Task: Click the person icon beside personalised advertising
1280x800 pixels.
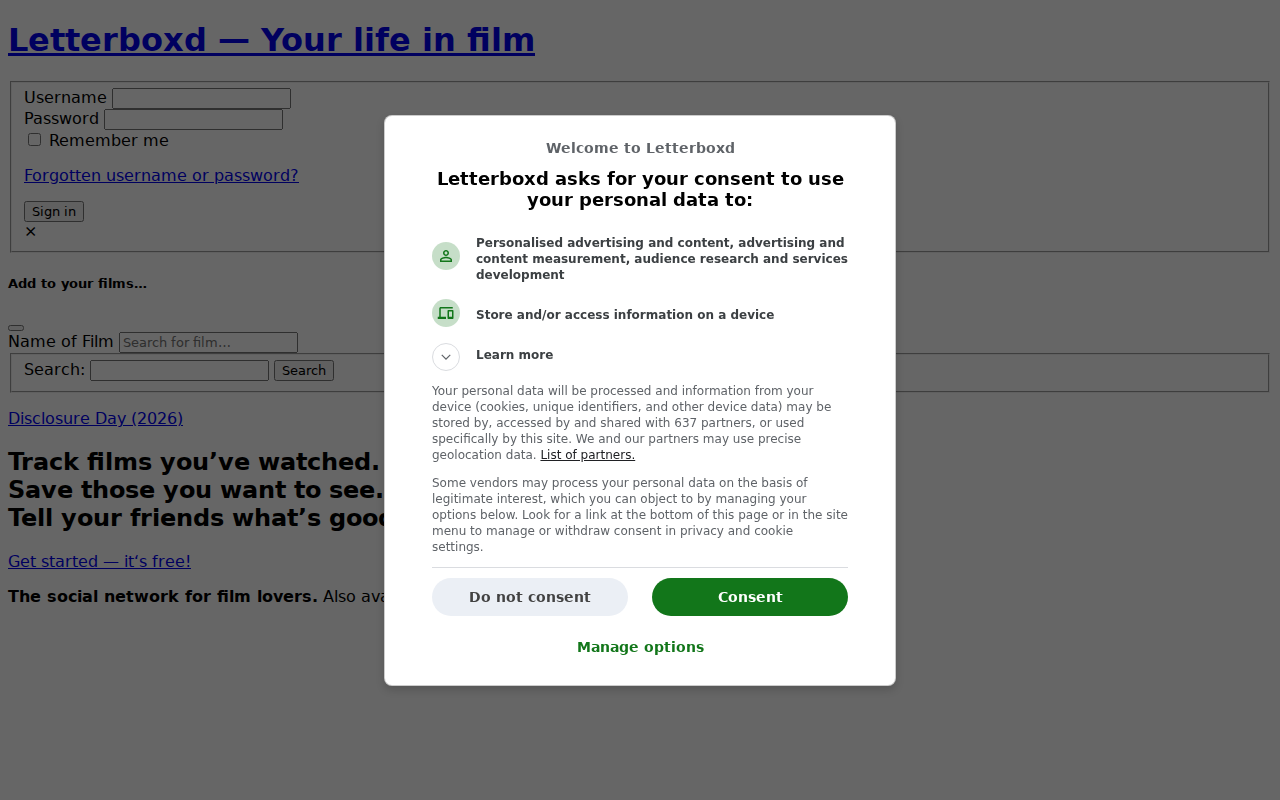Action: pyautogui.click(x=446, y=256)
